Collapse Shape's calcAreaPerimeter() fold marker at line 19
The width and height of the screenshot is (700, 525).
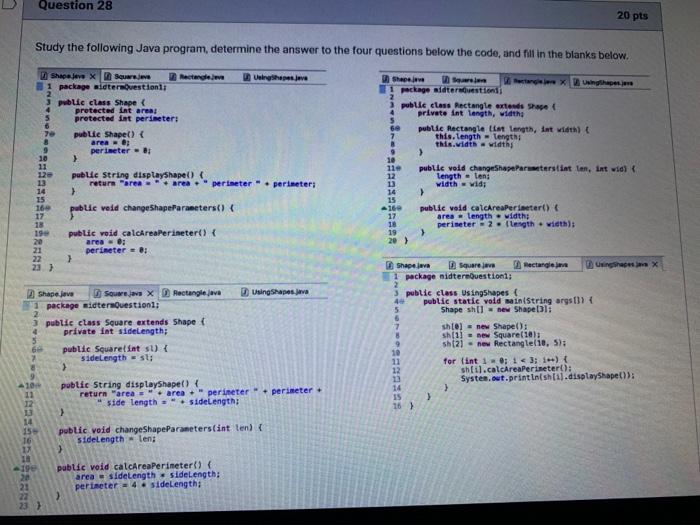click(x=46, y=233)
